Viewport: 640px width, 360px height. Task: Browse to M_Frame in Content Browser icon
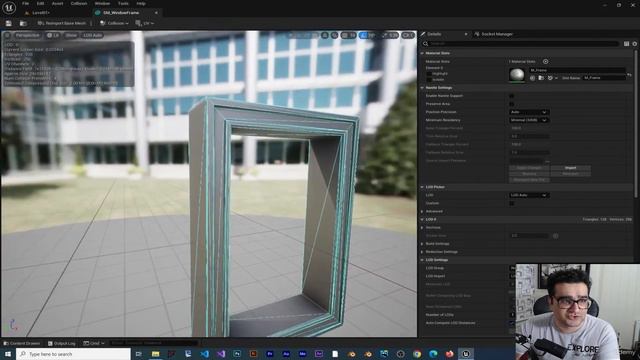(541, 78)
